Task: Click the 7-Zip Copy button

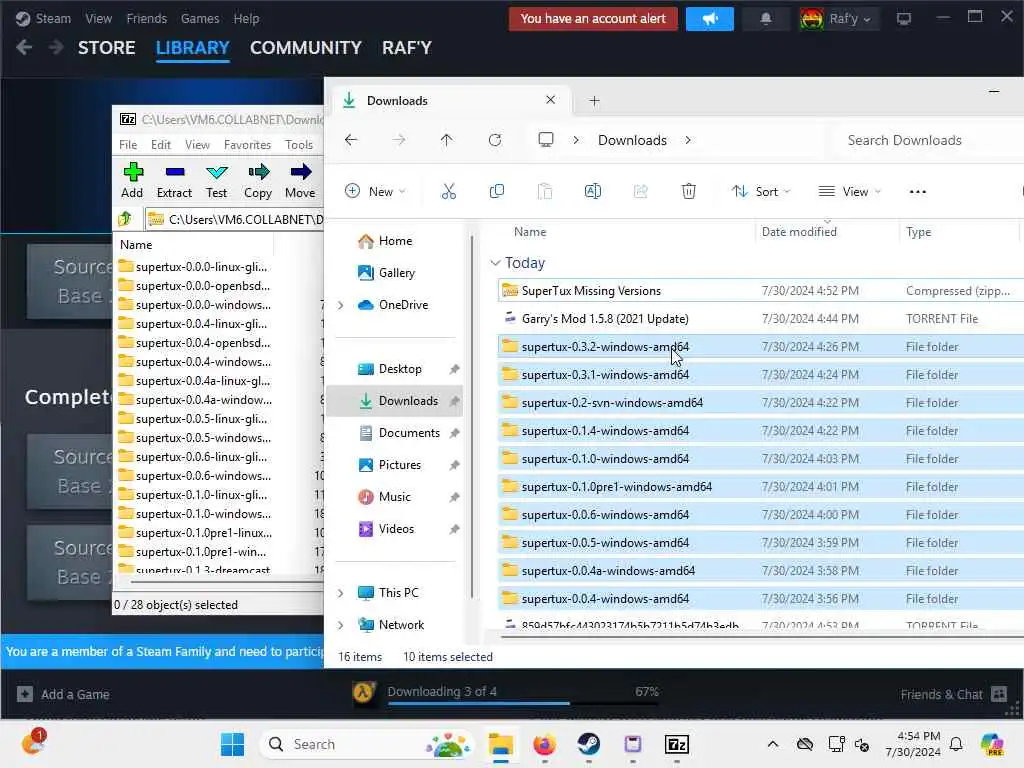Action: (x=258, y=180)
